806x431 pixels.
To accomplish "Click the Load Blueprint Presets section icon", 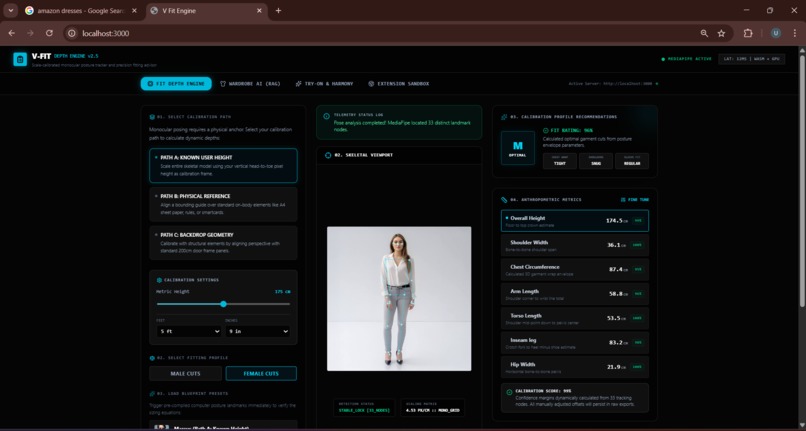I will click(x=152, y=394).
